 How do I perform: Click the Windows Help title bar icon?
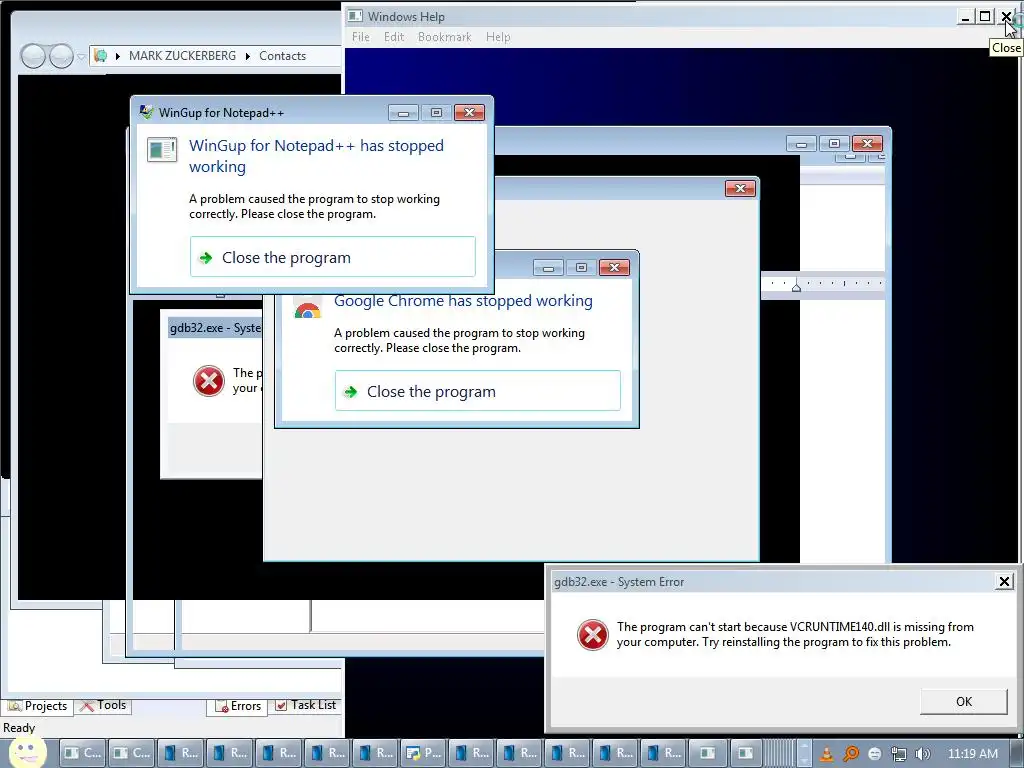click(x=355, y=16)
